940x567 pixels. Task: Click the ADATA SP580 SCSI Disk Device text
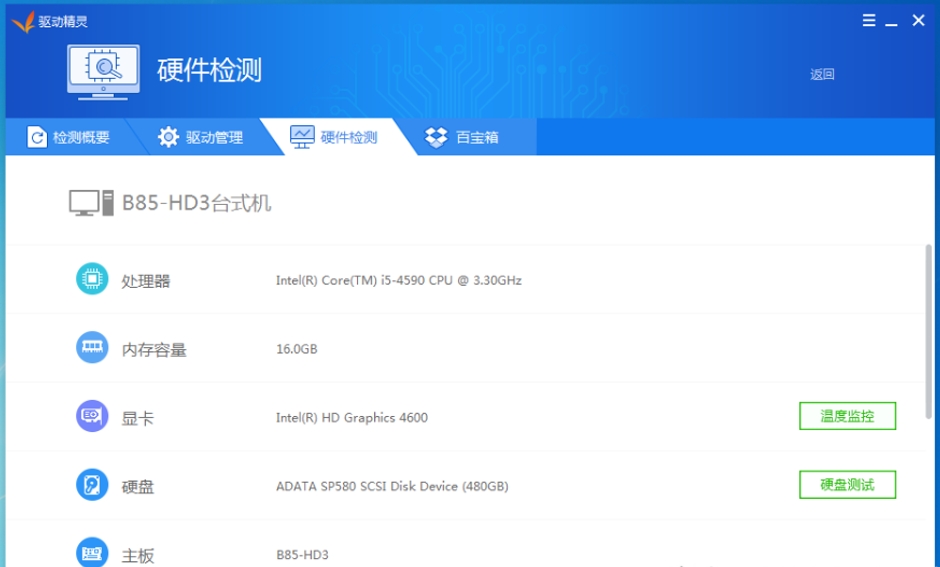pos(392,486)
